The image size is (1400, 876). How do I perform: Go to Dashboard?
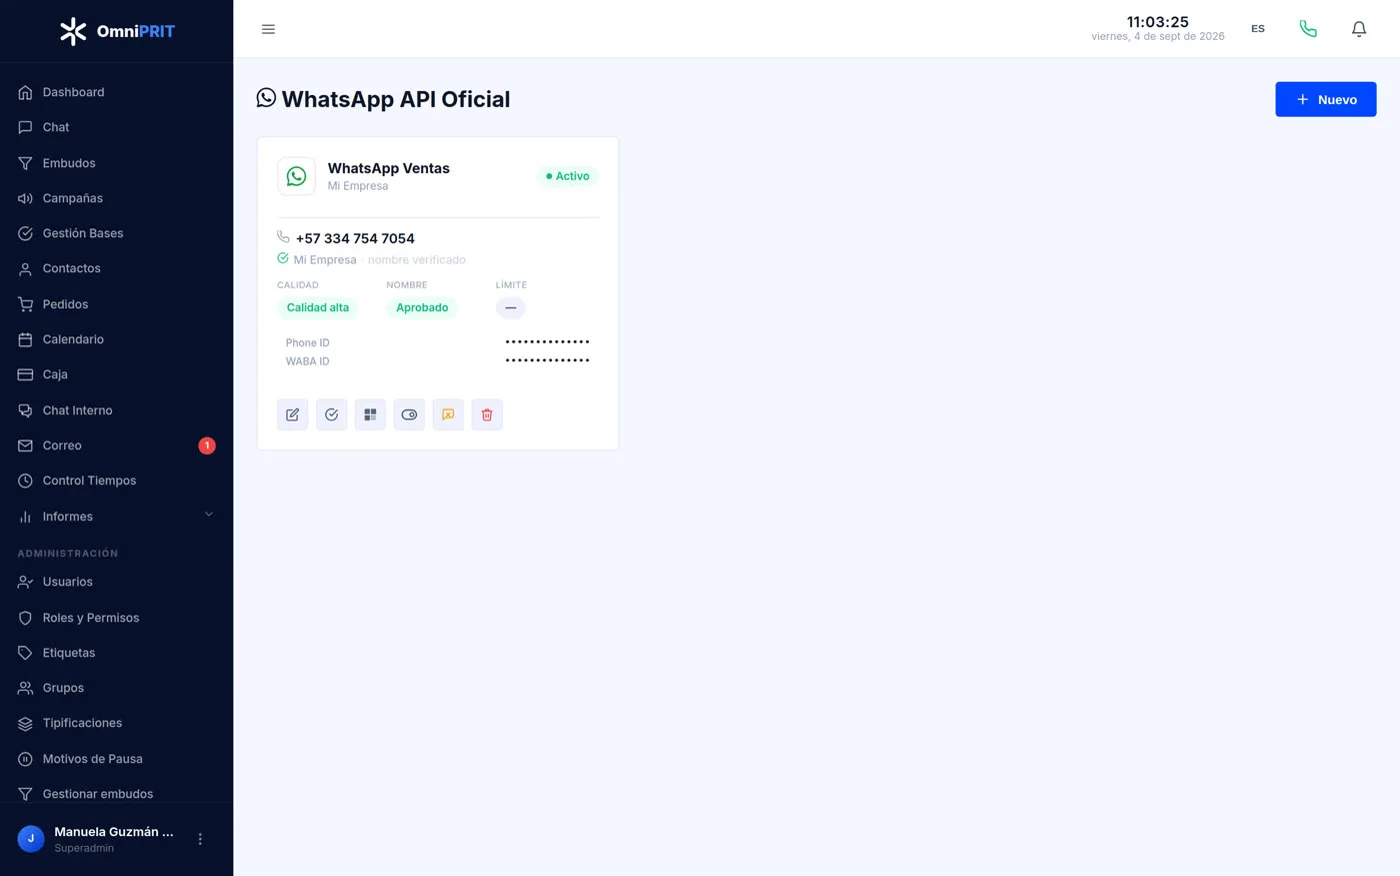[117, 92]
